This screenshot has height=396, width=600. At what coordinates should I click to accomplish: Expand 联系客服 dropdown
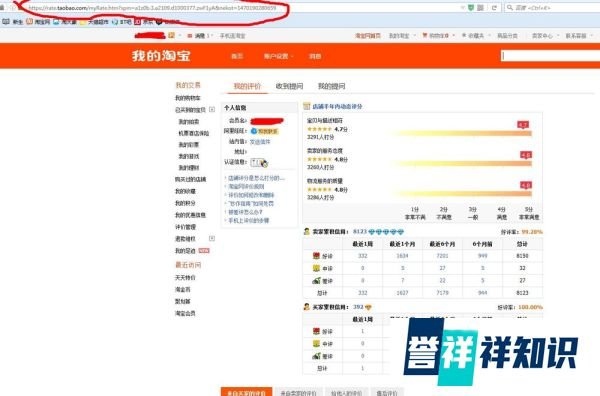coord(579,36)
